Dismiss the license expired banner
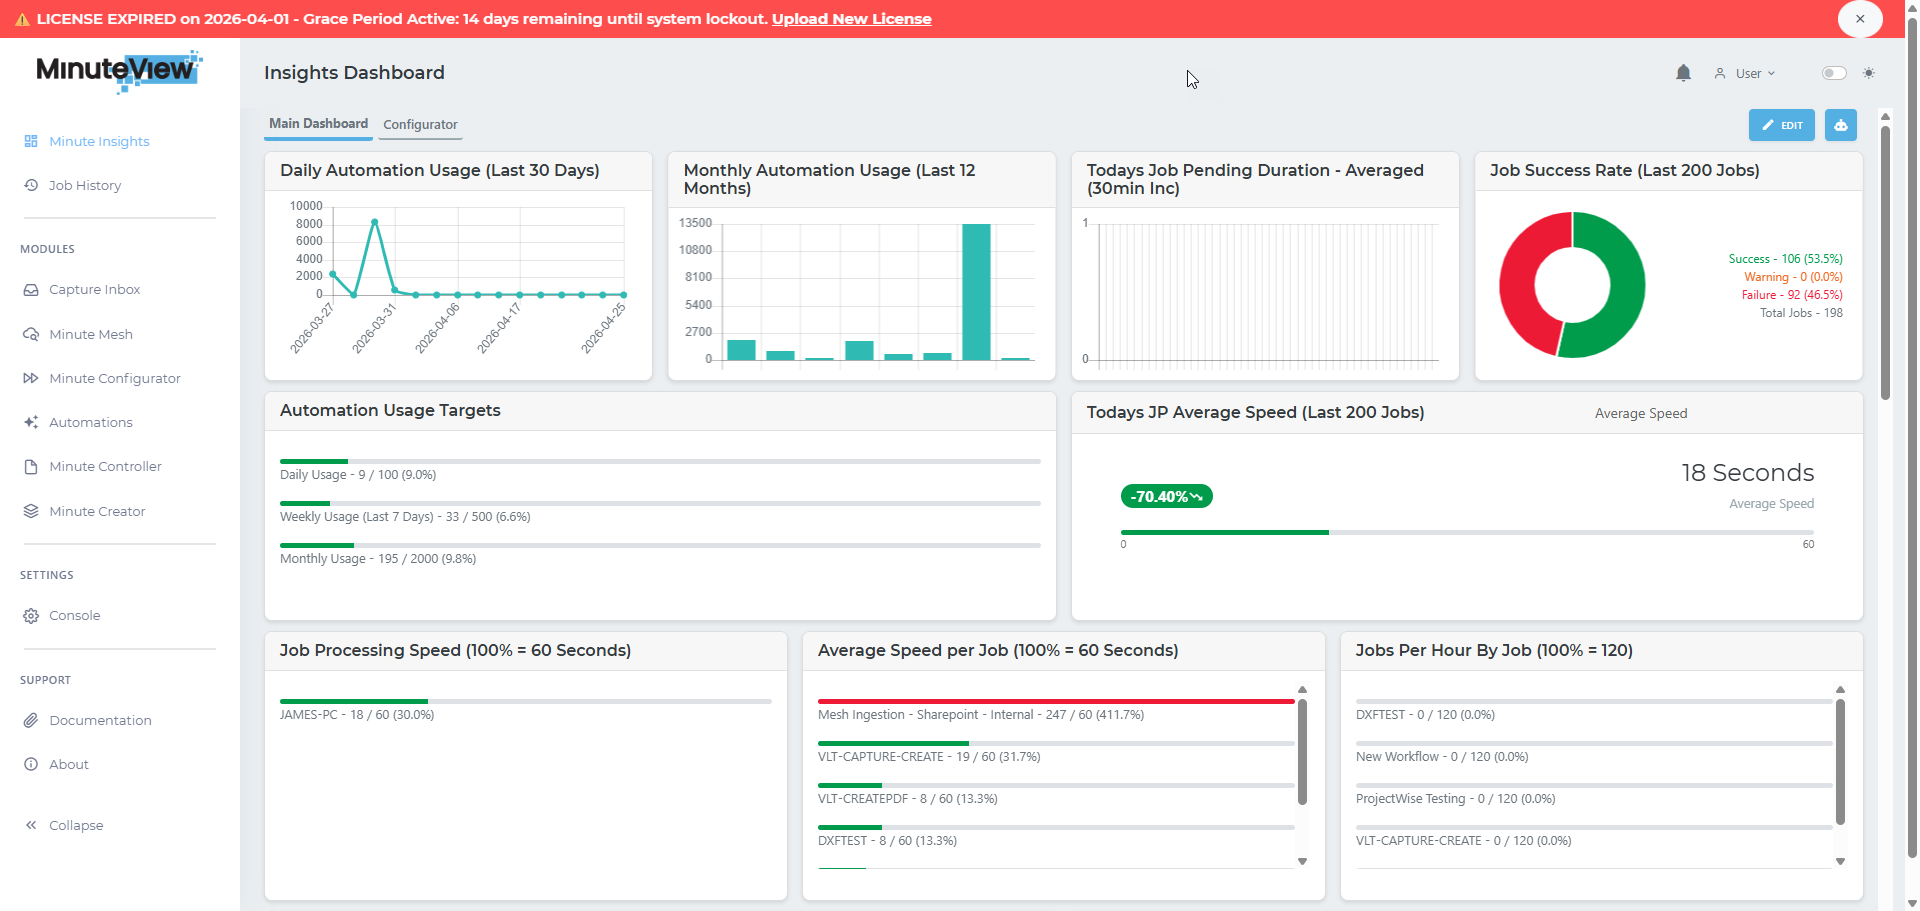The width and height of the screenshot is (1920, 911). [x=1859, y=19]
